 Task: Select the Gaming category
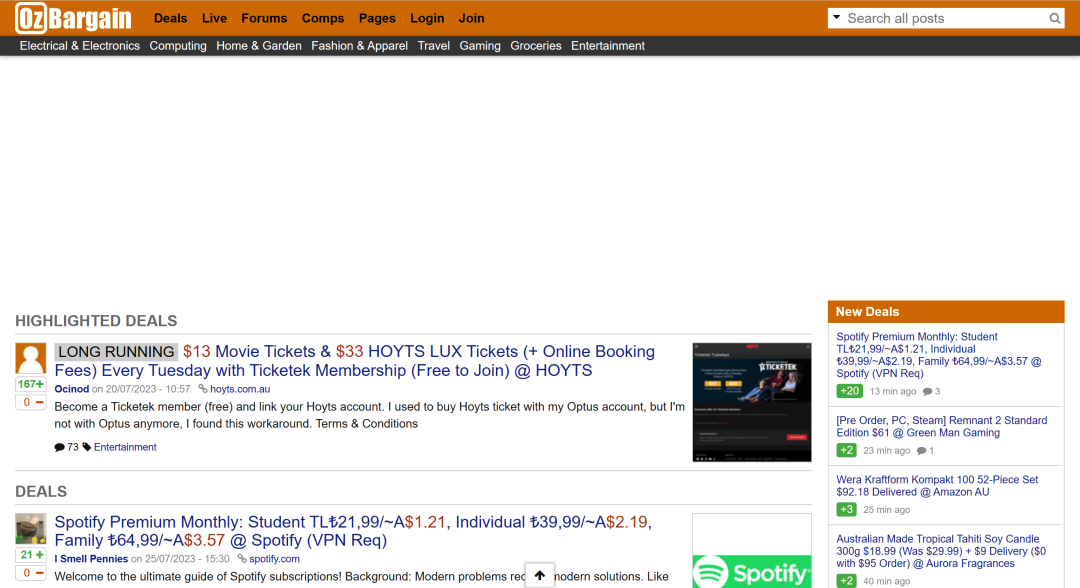pos(479,45)
